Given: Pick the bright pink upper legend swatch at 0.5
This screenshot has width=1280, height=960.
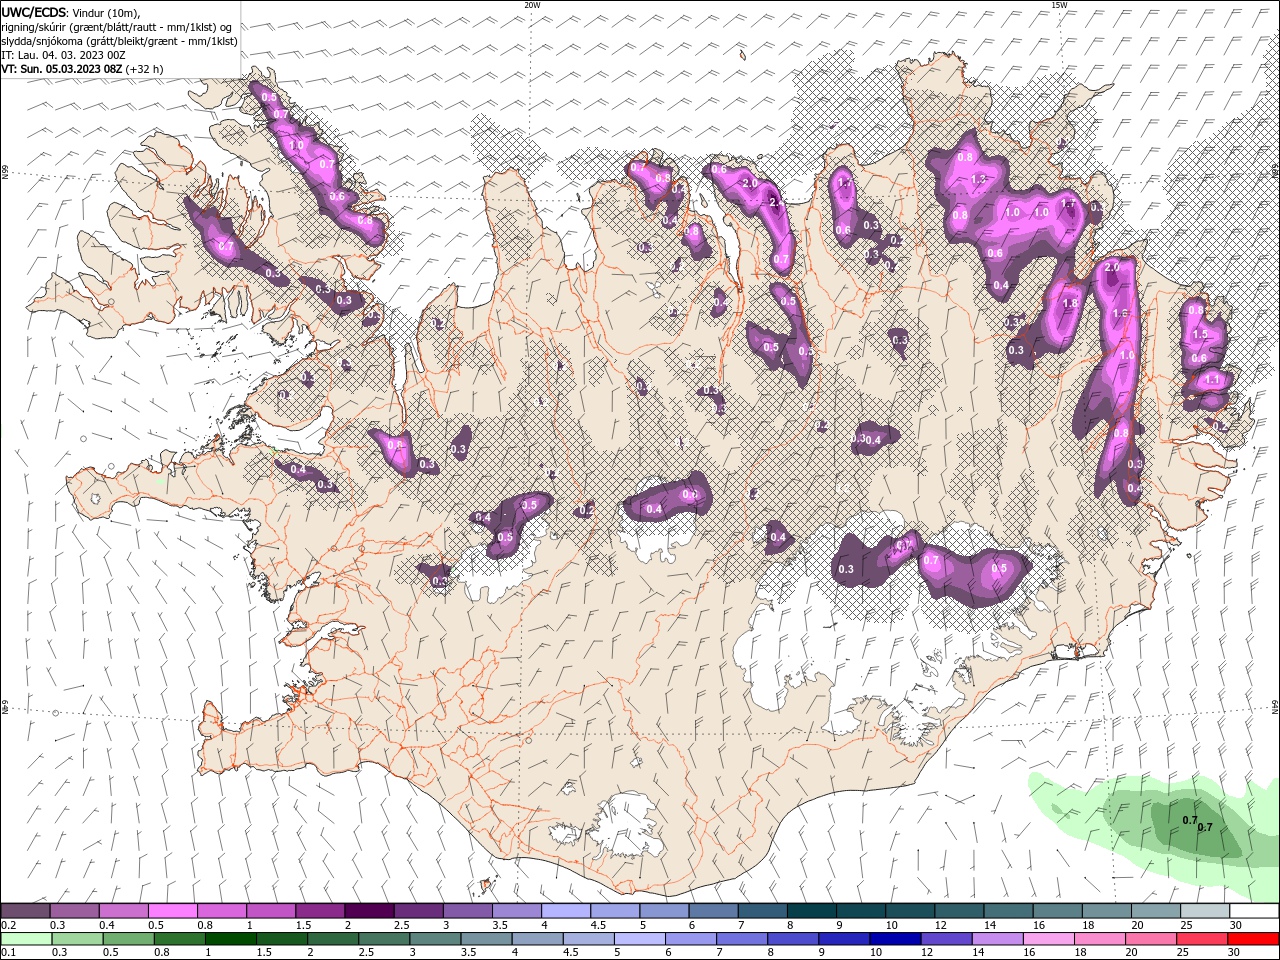Looking at the screenshot, I should click(173, 911).
